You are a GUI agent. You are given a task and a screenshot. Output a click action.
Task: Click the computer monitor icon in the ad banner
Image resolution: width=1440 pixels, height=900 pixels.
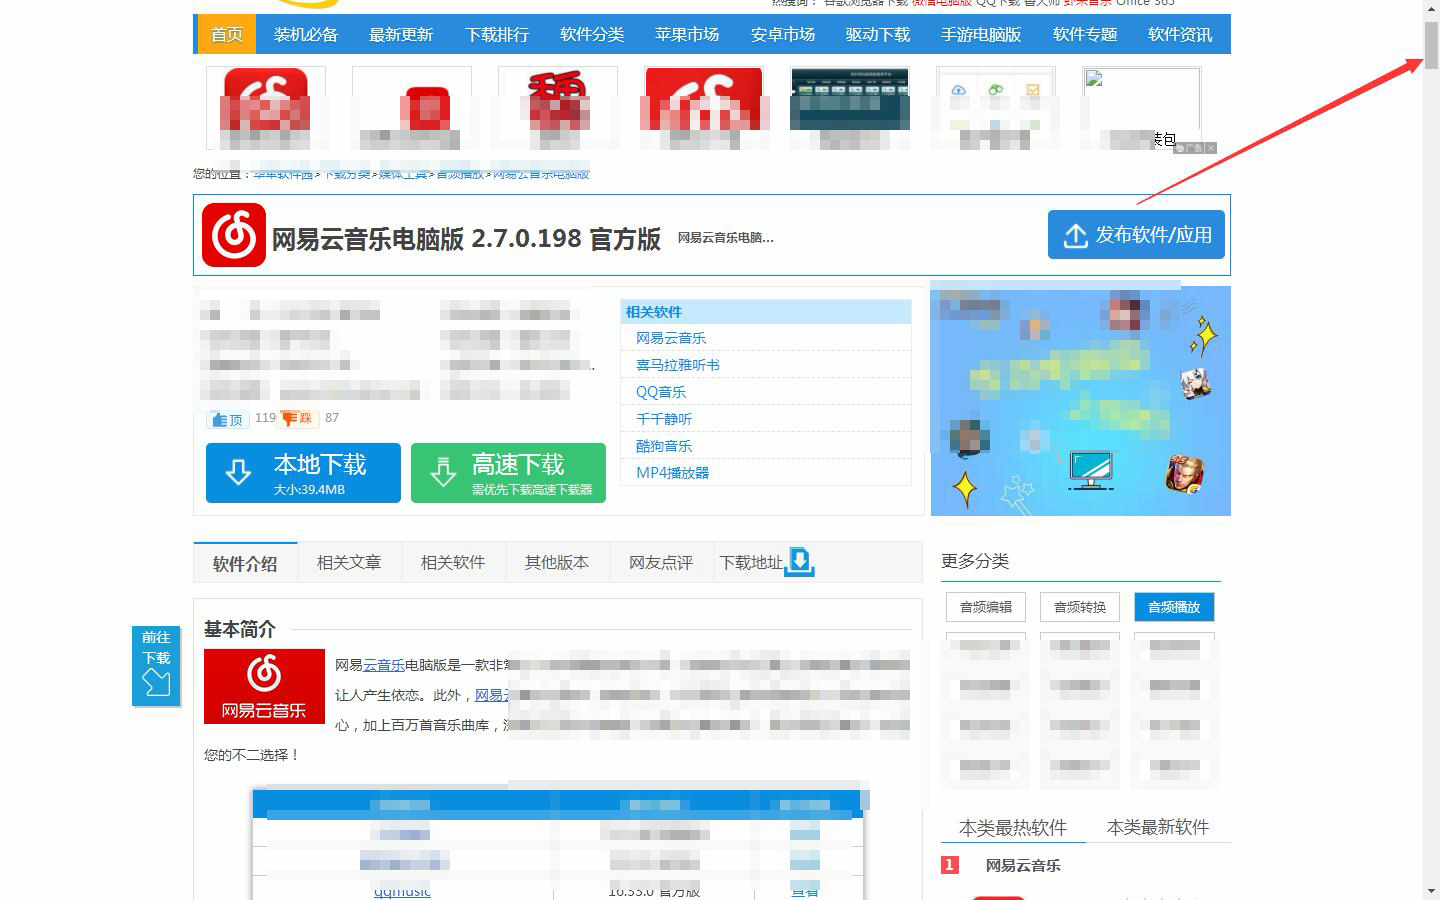(x=1090, y=470)
